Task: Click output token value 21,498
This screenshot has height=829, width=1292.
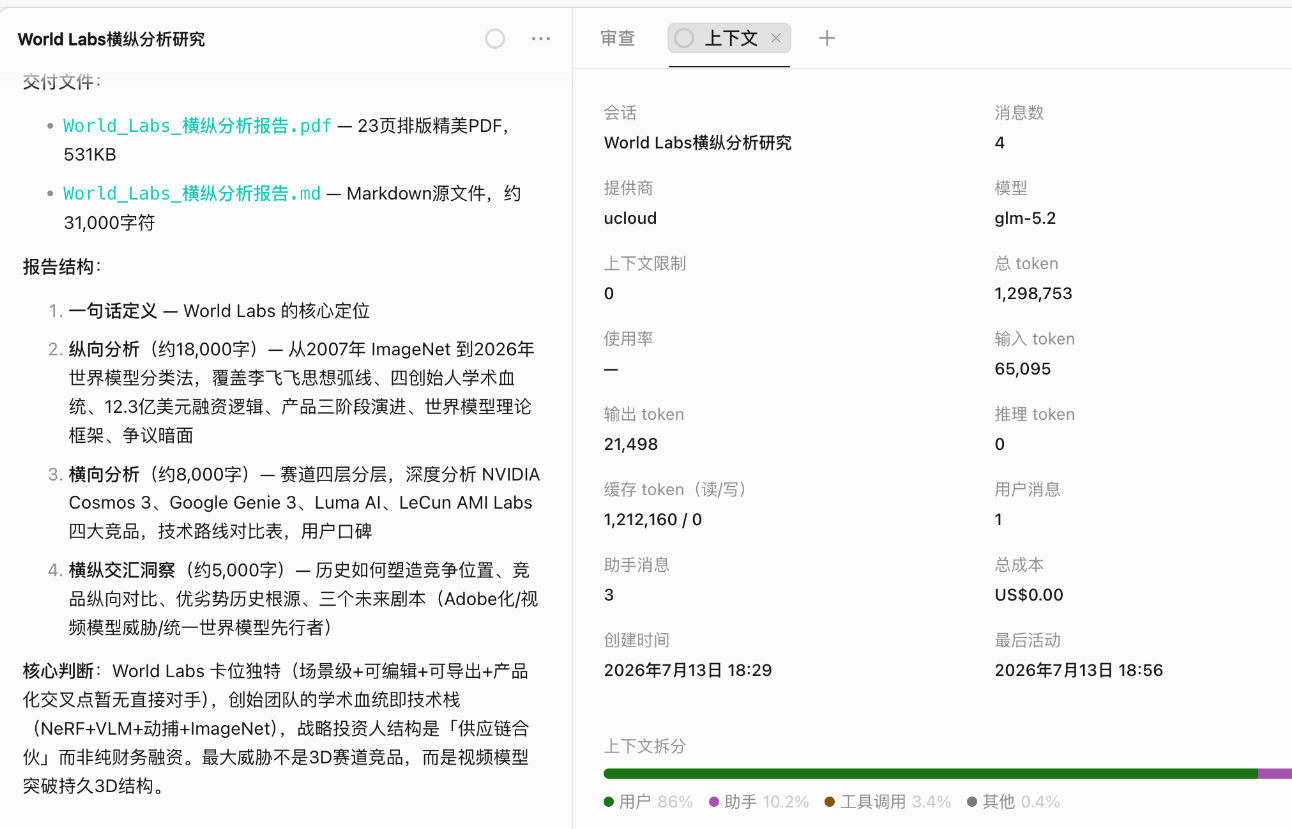Action: point(631,444)
